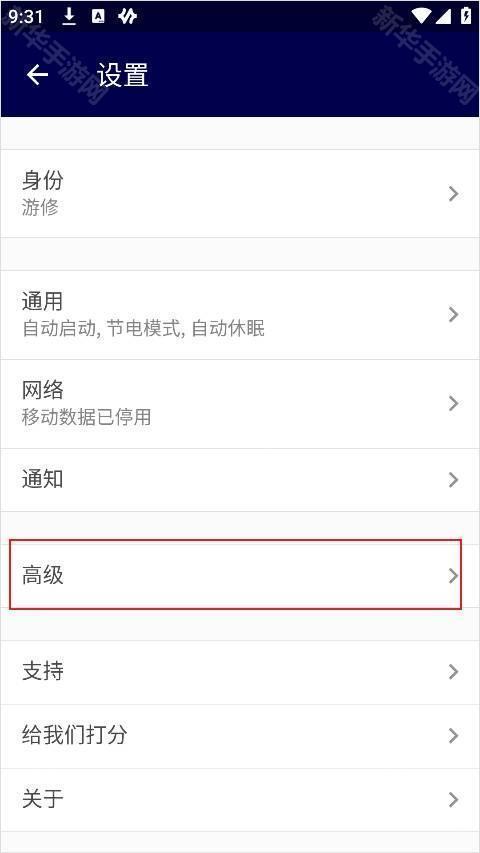Tap the activity pulse icon in status bar
Viewport: 480px width, 853px height.
127,16
